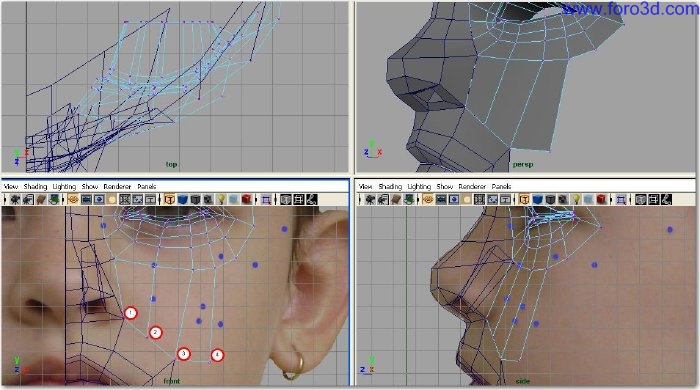The image size is (700, 390).
Task: Open the Lighting menu in the front panel
Action: tap(64, 187)
